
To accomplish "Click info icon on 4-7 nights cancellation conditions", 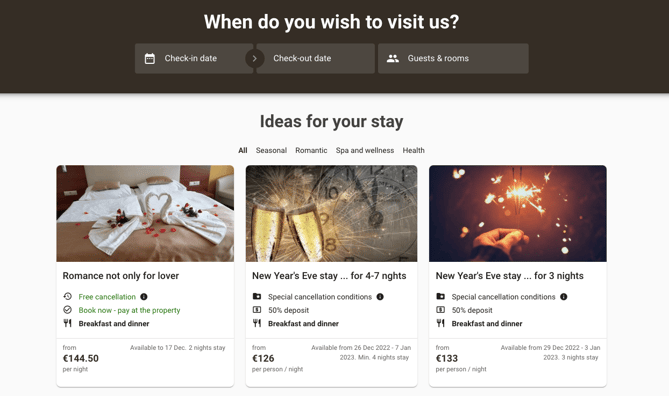I will click(380, 297).
